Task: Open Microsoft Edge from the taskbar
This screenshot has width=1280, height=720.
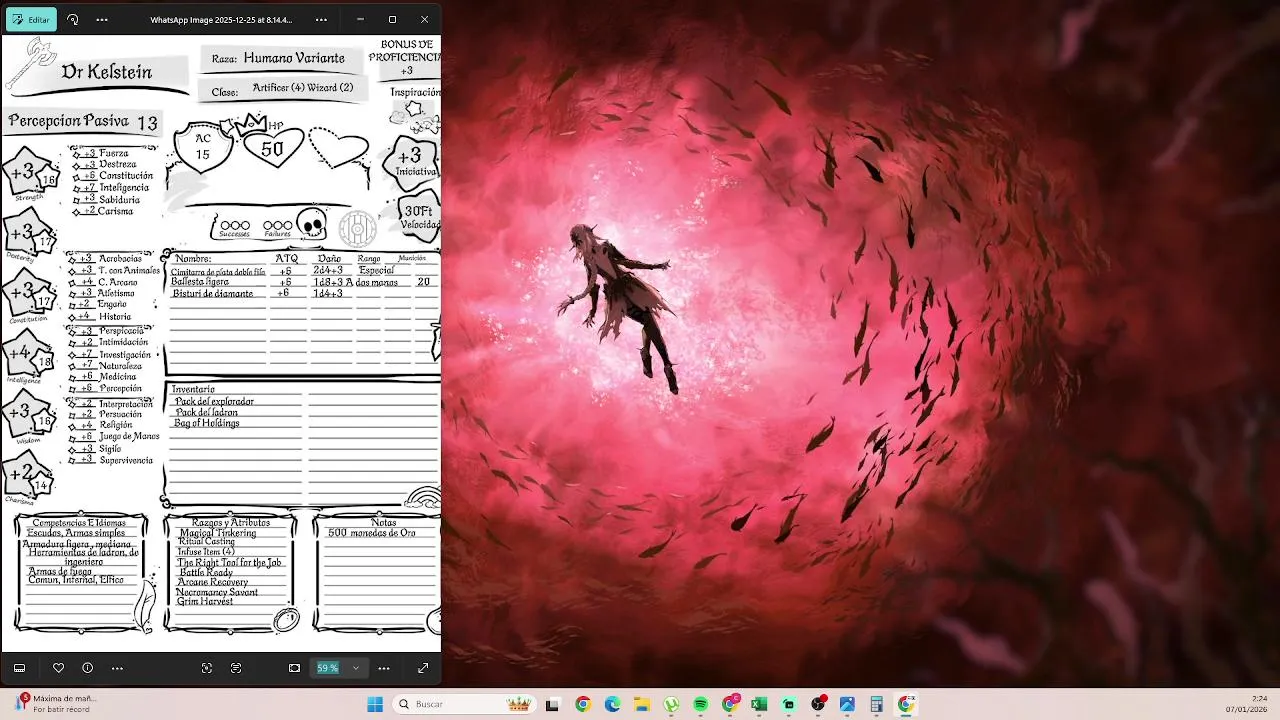Action: pyautogui.click(x=612, y=704)
